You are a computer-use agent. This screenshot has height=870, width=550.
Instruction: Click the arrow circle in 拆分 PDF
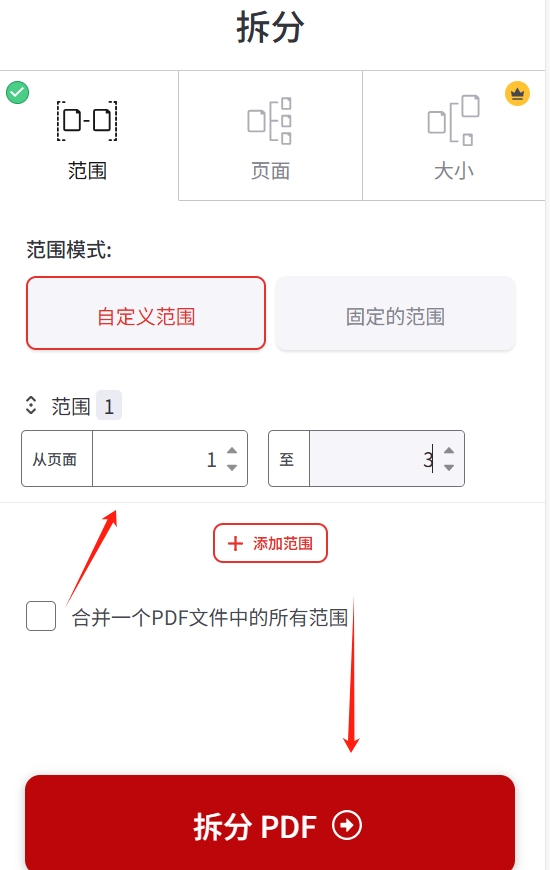click(x=347, y=825)
